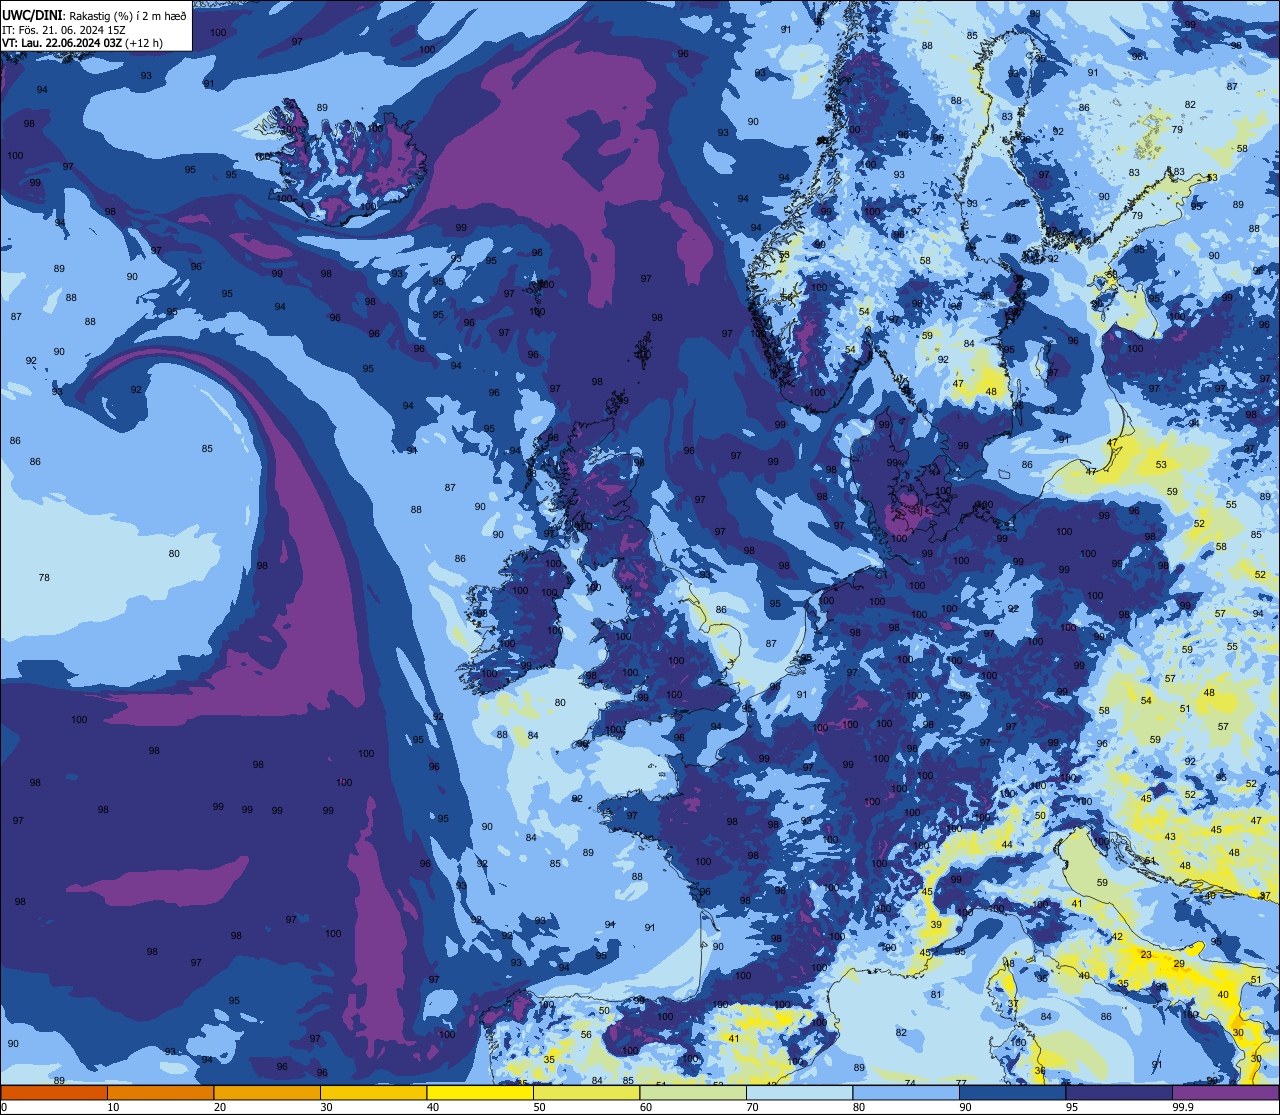The height and width of the screenshot is (1115, 1280).
Task: Click the 80–90 light blue legend segment
Action: 905,1092
